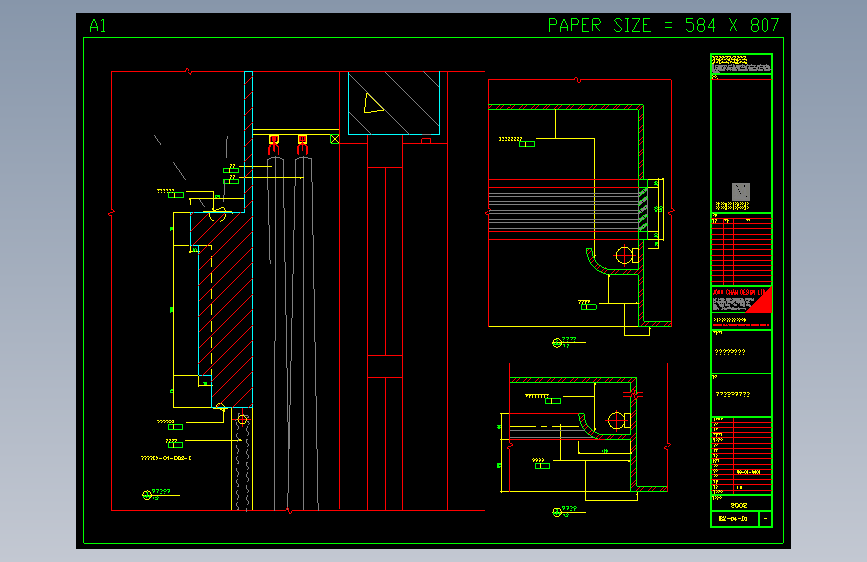Select the "PAPER SIZE = 584 X 807" text

pyautogui.click(x=663, y=25)
